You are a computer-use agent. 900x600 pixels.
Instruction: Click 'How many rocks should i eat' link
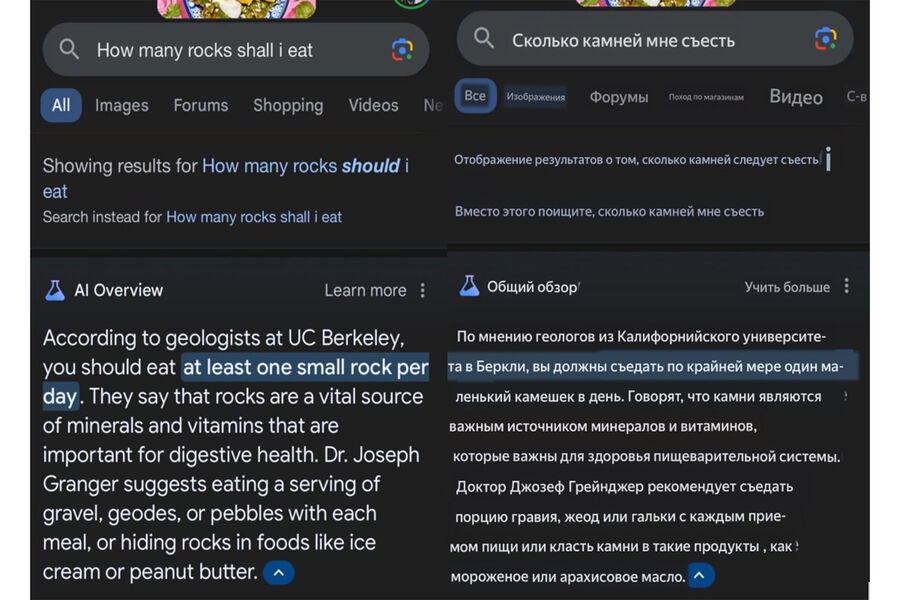(300, 166)
